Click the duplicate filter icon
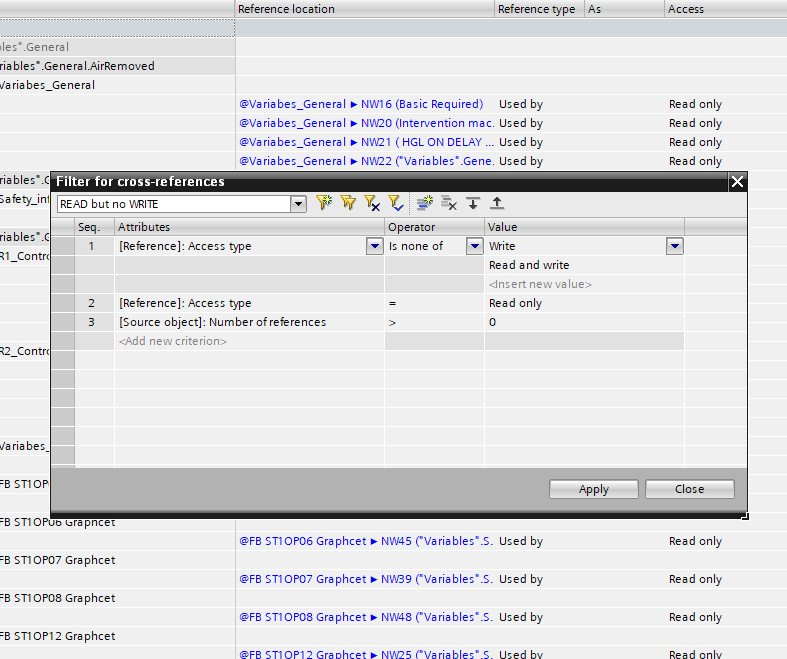 pyautogui.click(x=347, y=203)
